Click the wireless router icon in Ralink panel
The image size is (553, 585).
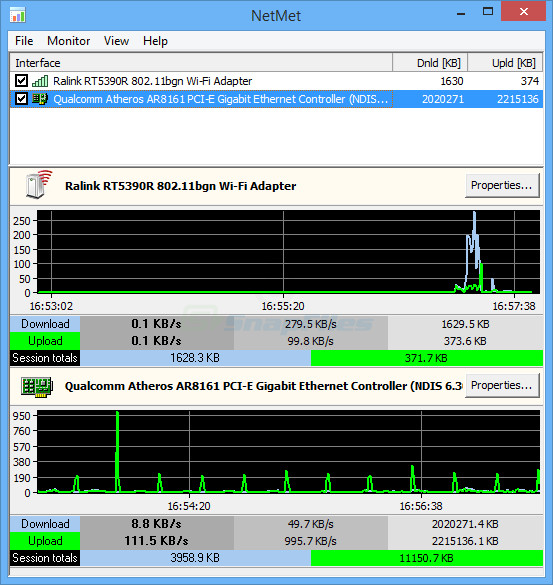coord(39,184)
